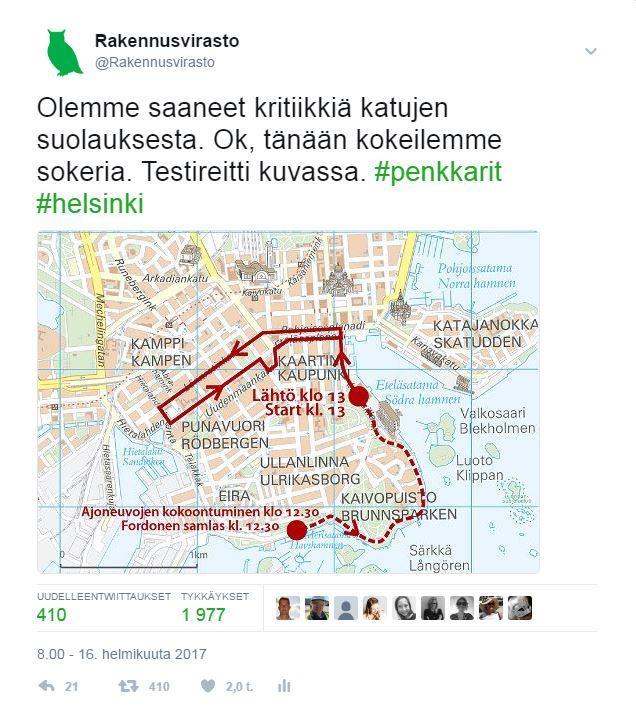Click the green owl profile avatar
The height and width of the screenshot is (712, 636).
[x=64, y=53]
